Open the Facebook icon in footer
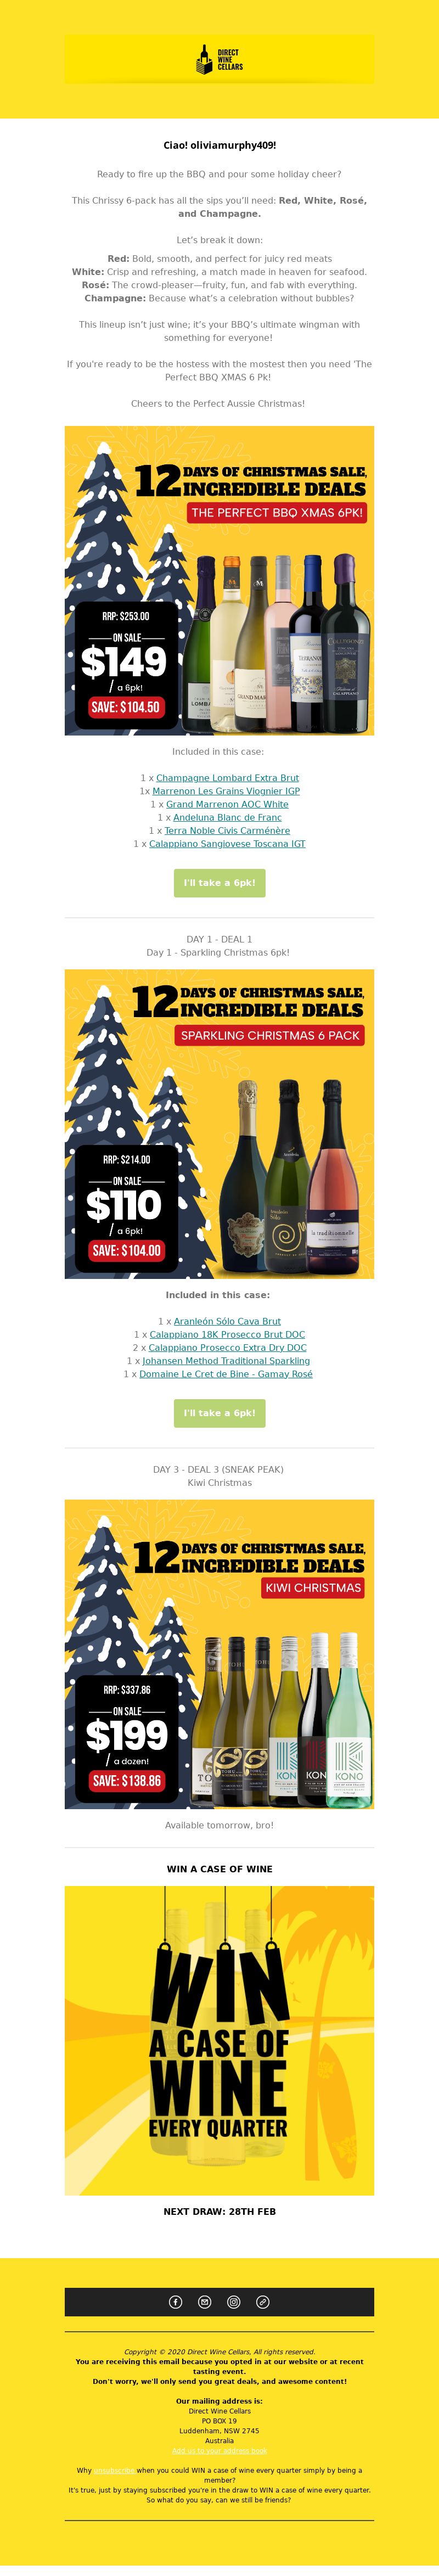The height and width of the screenshot is (2576, 439). 175,2301
